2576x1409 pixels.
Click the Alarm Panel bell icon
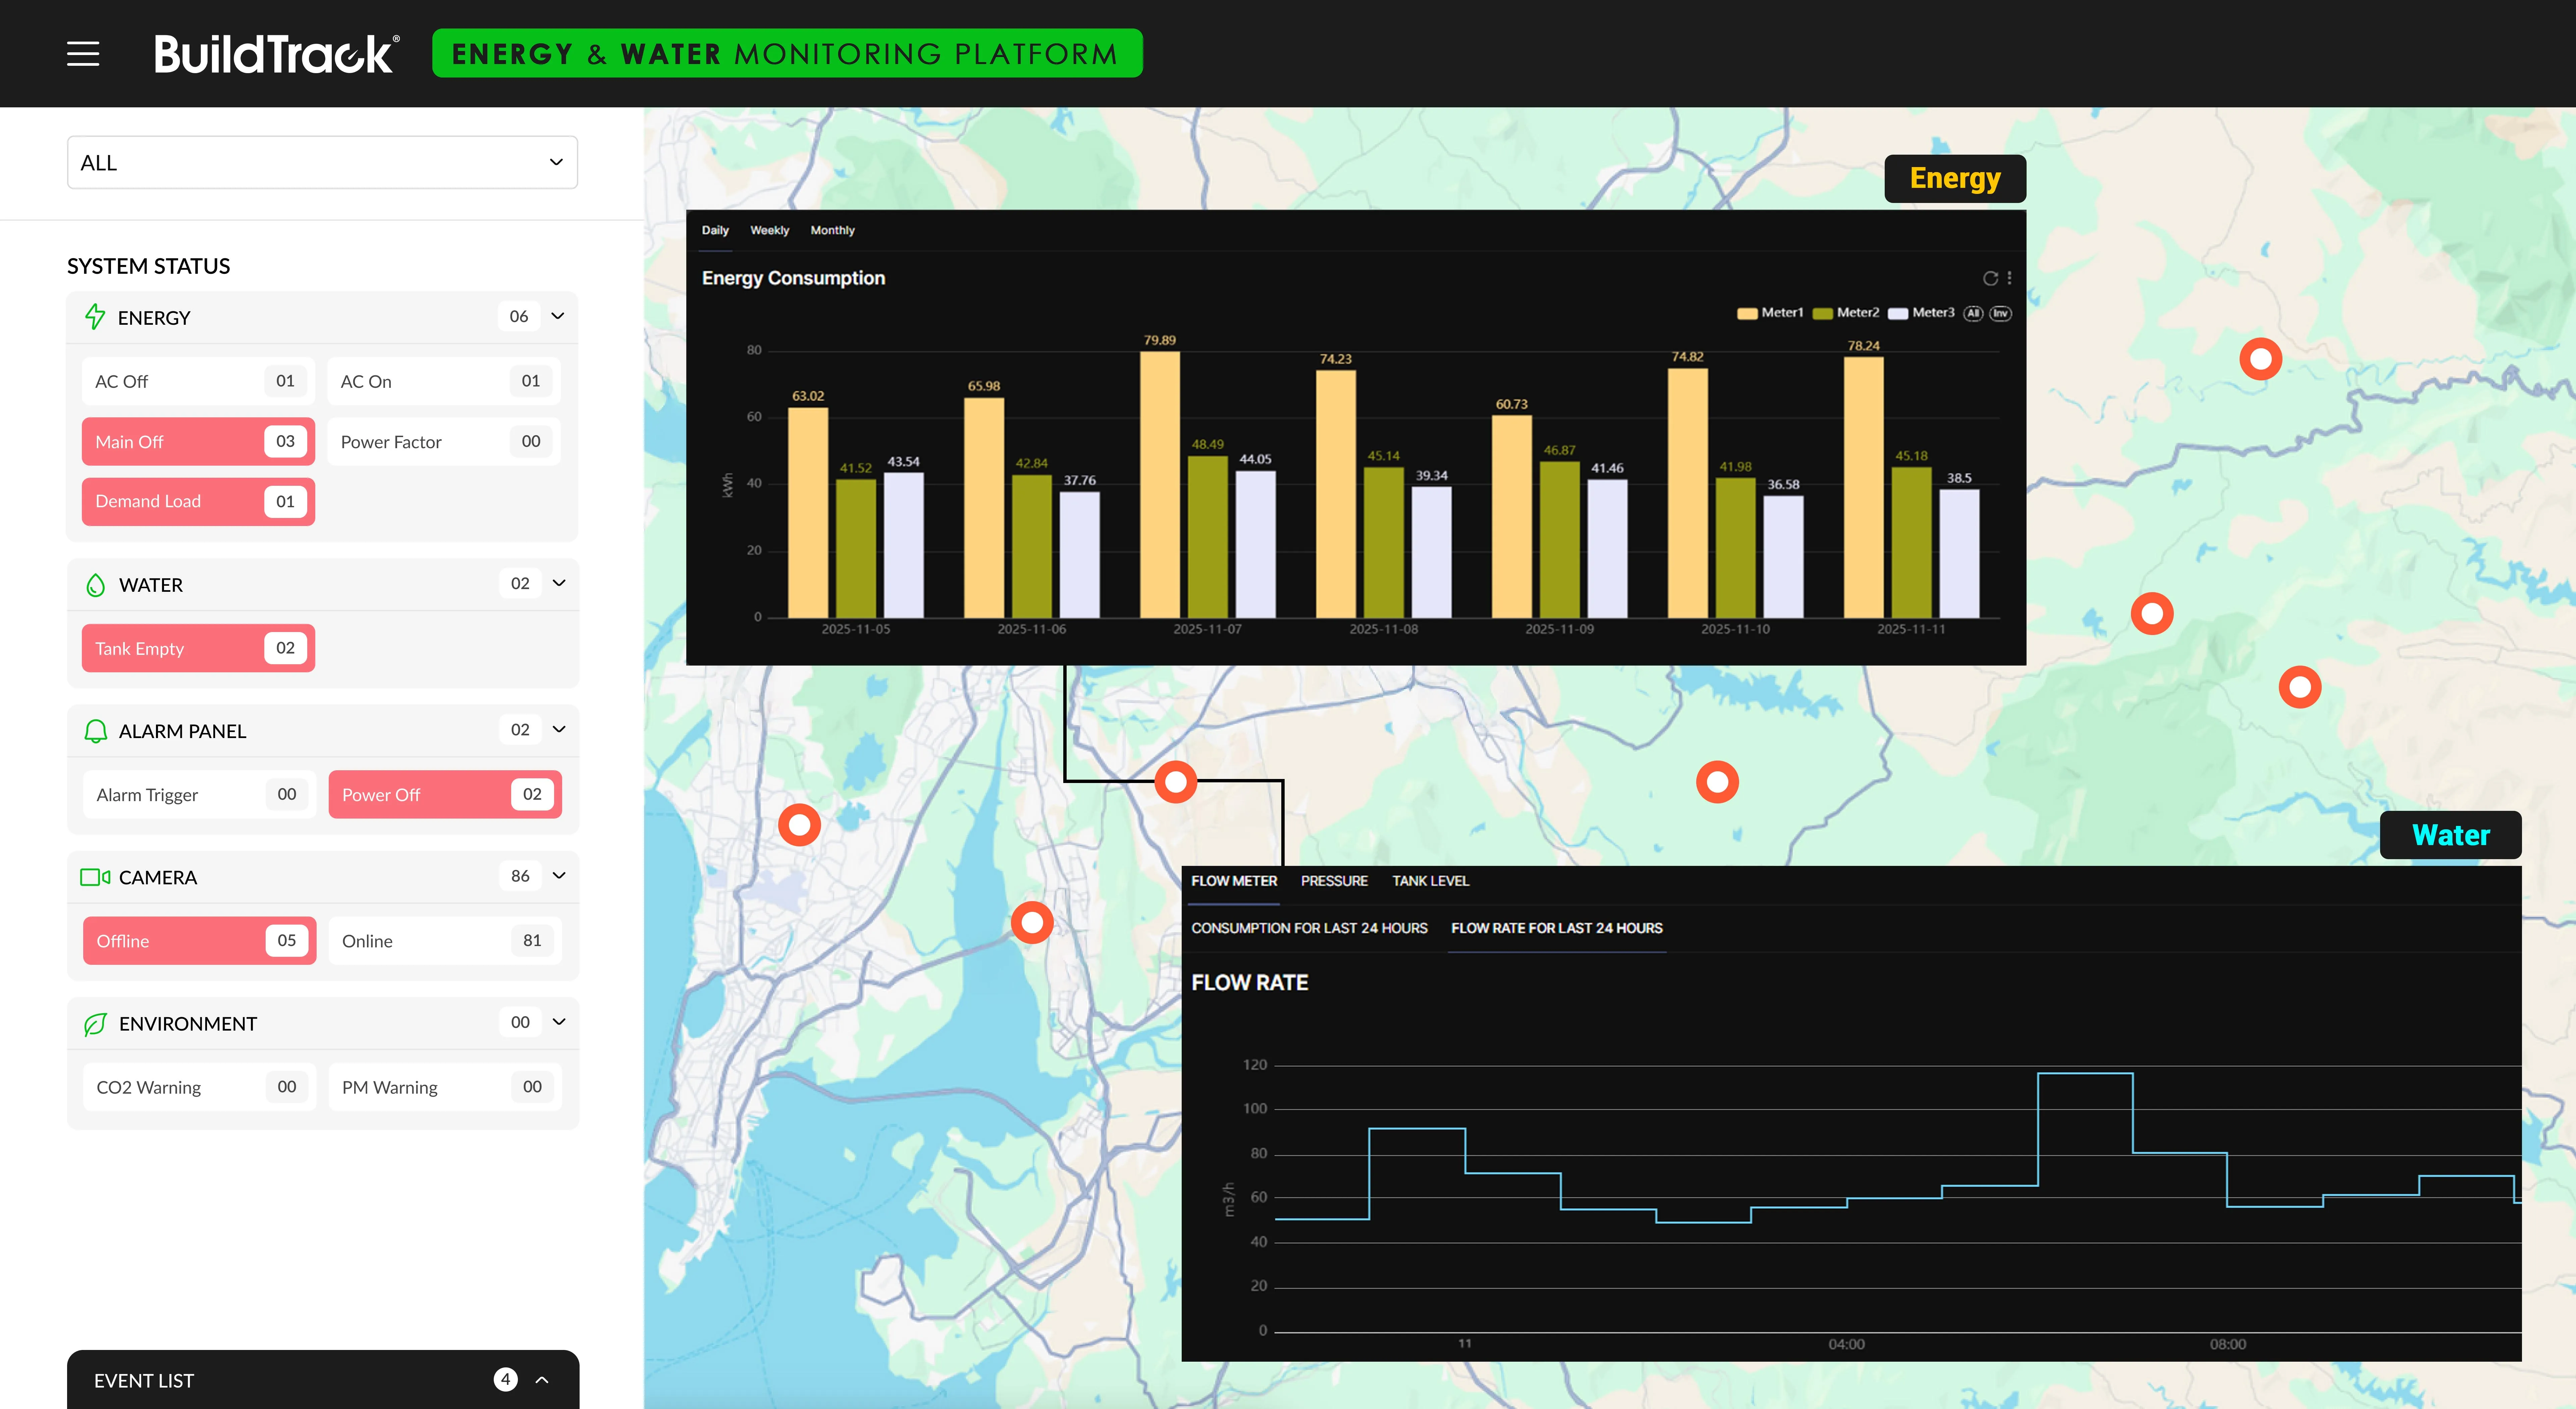95,731
